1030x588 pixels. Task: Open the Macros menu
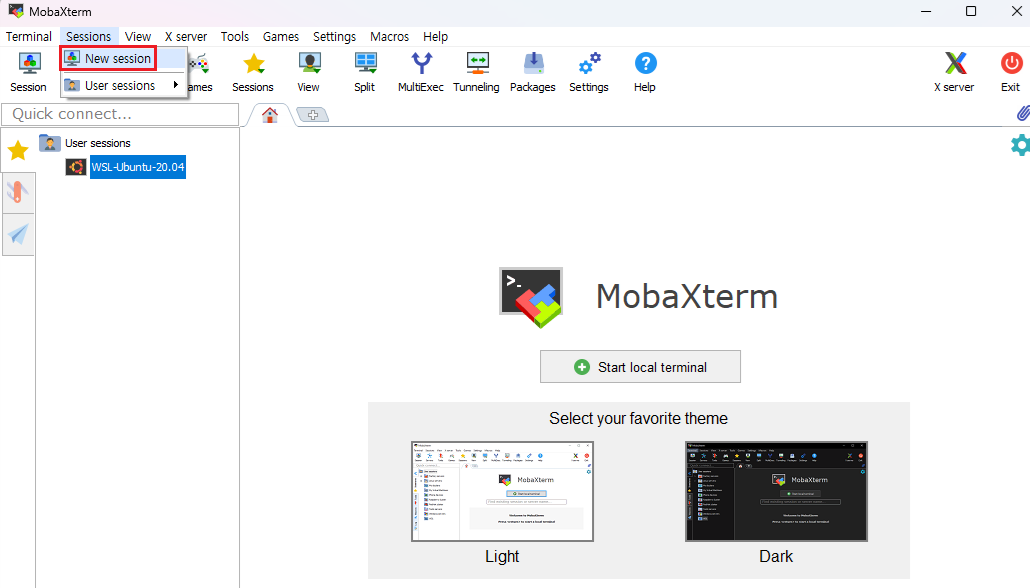point(390,37)
